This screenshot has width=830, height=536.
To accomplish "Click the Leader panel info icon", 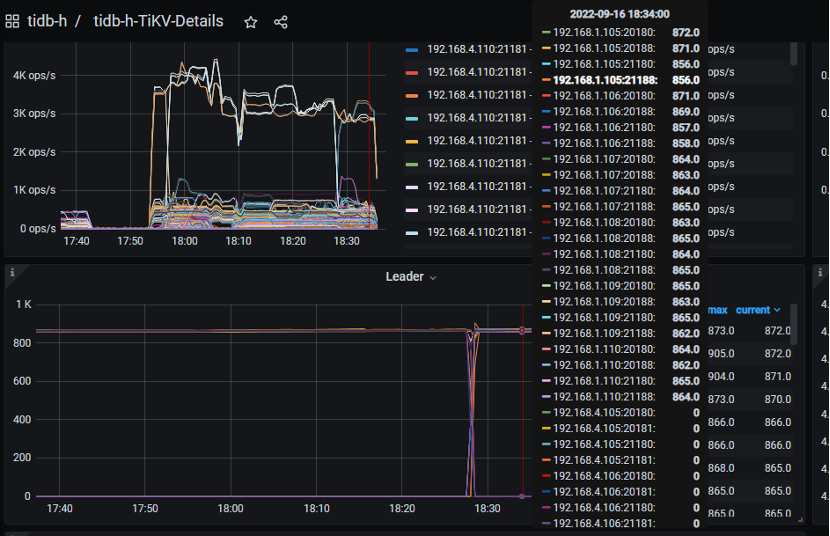I will pos(11,272).
